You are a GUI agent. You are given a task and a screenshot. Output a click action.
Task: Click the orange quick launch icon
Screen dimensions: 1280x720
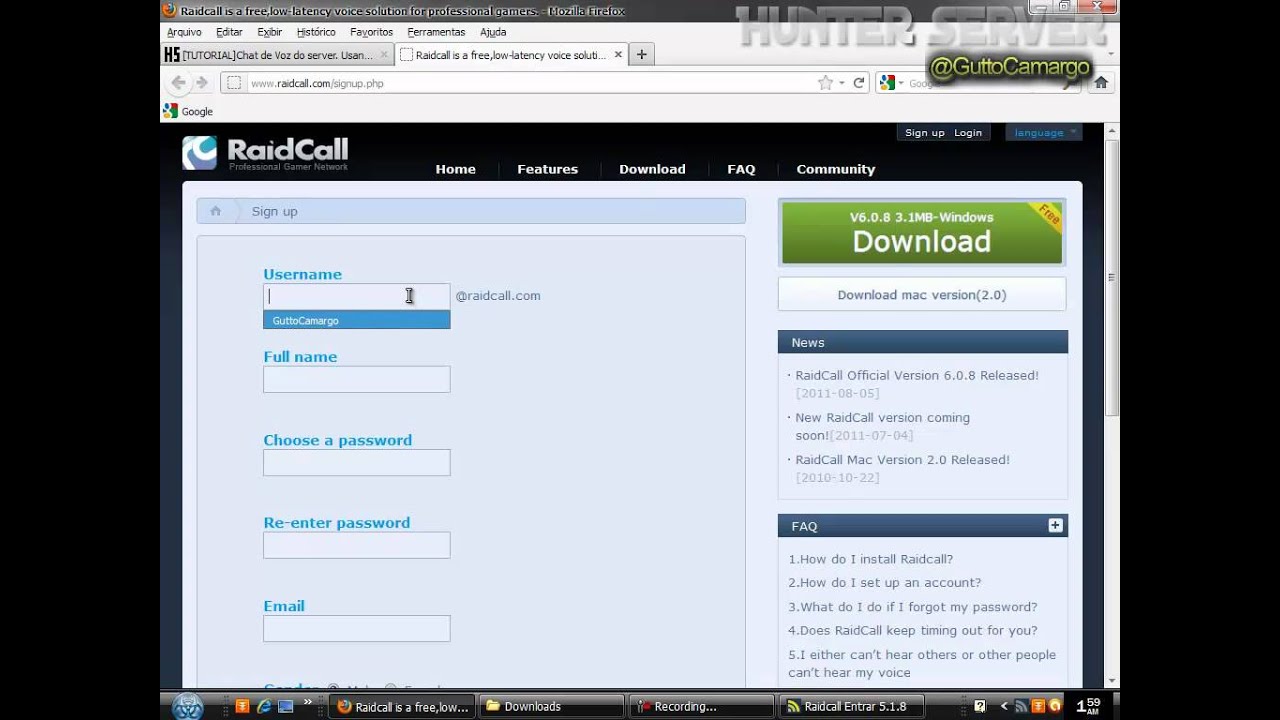(242, 706)
